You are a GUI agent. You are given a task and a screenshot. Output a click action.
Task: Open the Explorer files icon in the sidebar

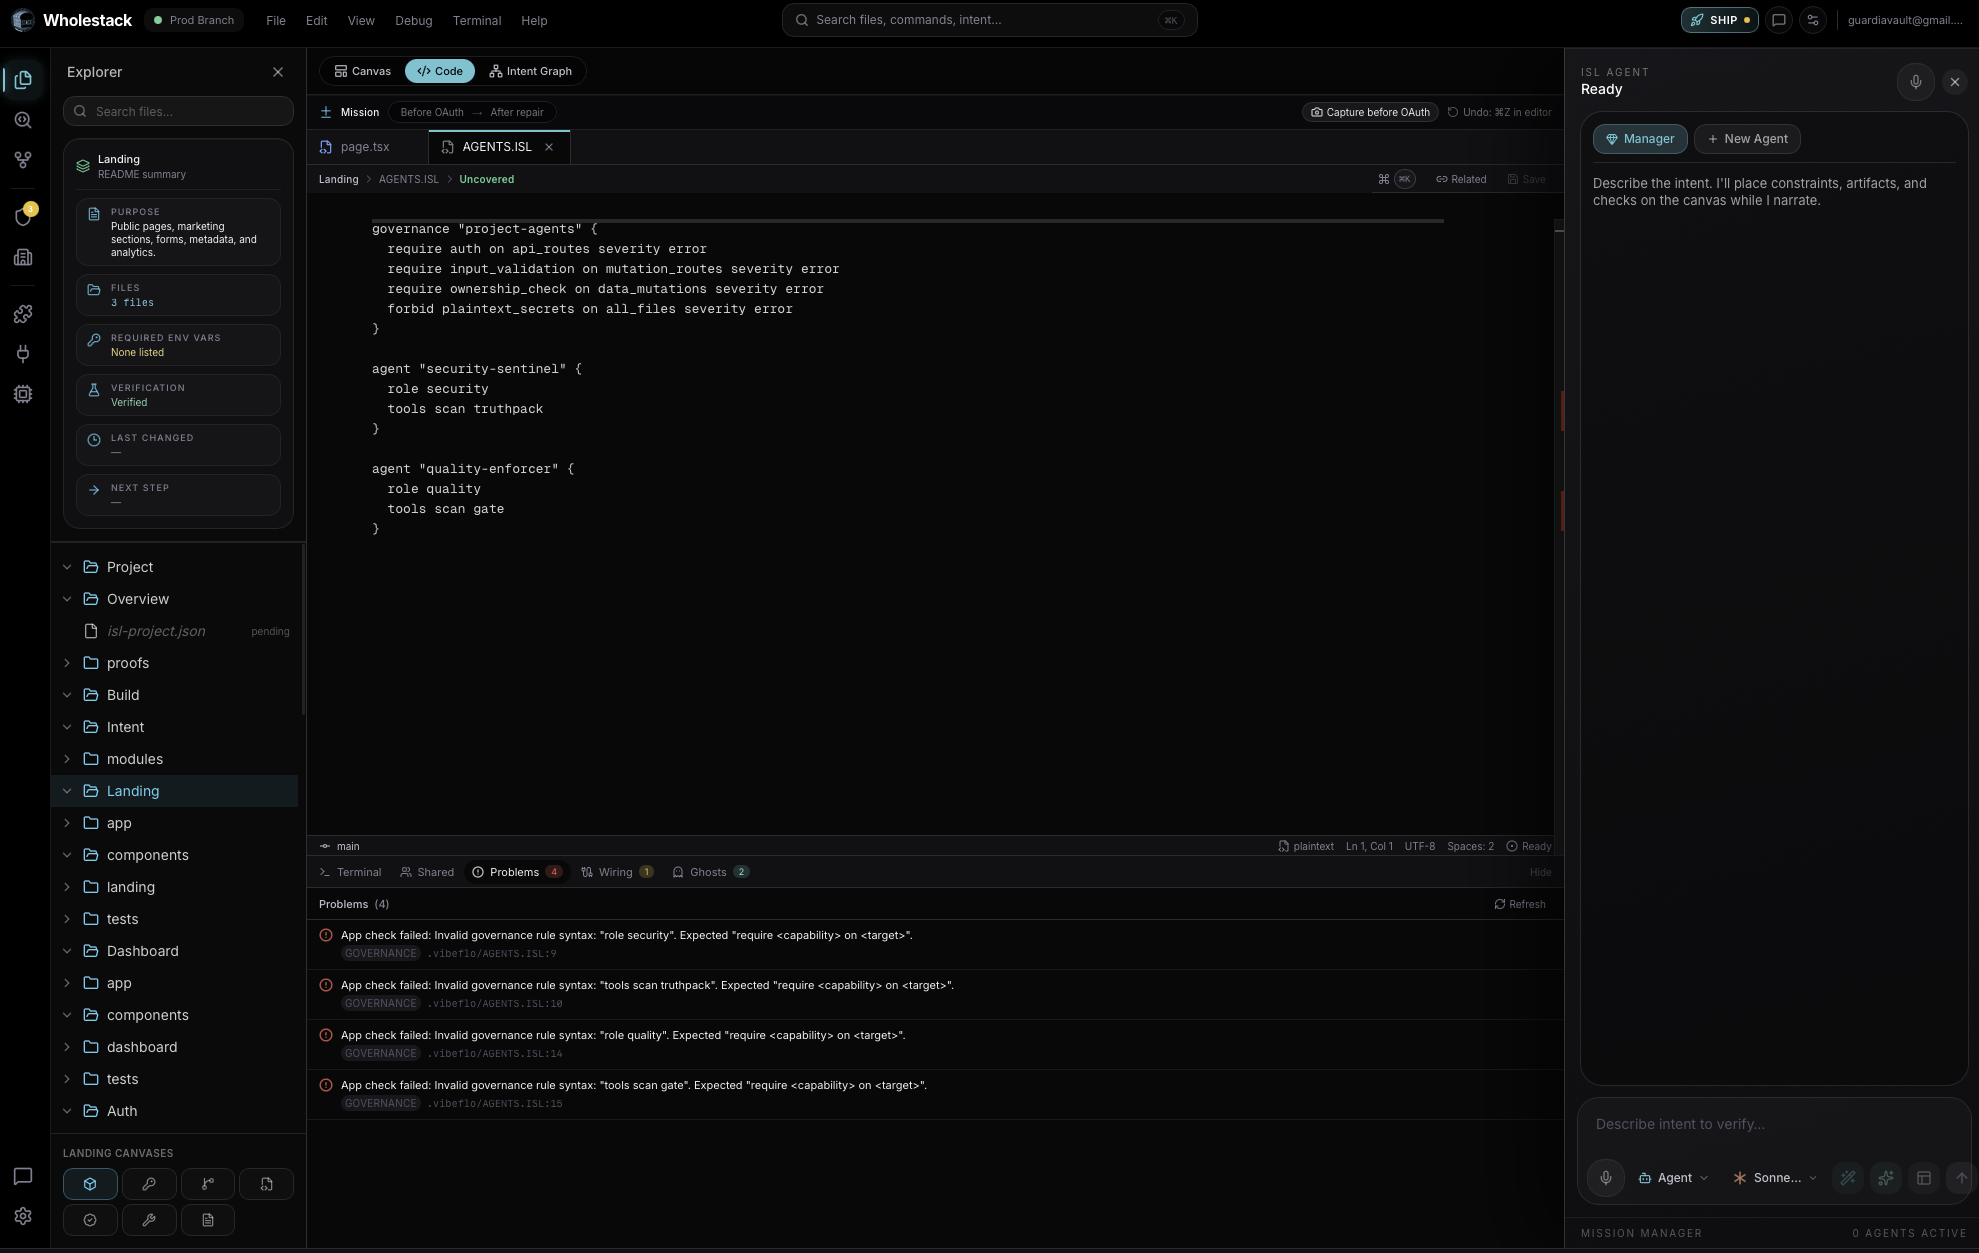click(x=23, y=80)
